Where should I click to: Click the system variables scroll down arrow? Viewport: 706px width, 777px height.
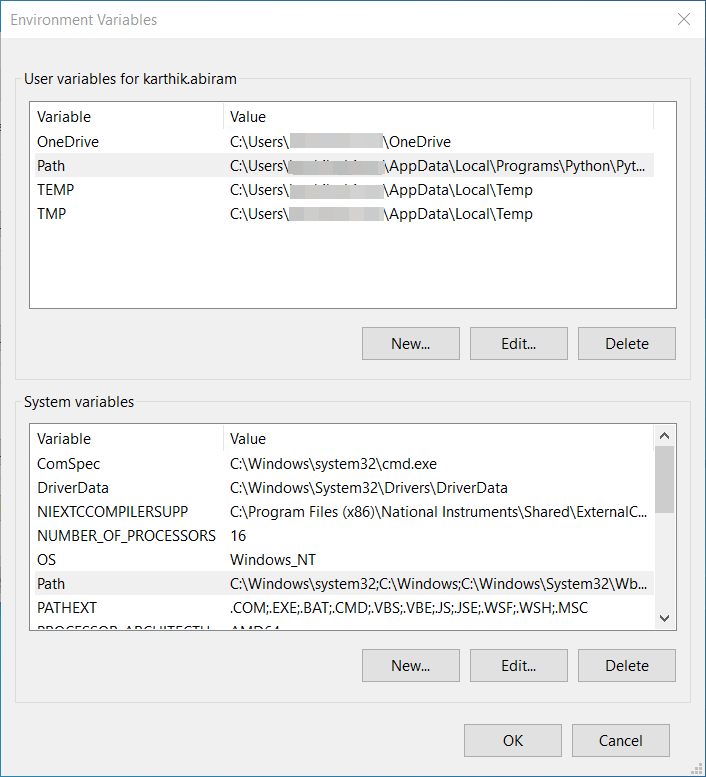pos(665,619)
